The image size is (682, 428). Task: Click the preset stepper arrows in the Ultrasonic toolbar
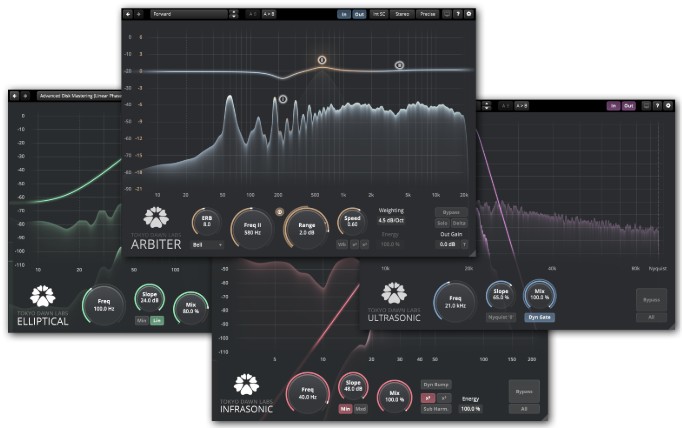(487, 106)
